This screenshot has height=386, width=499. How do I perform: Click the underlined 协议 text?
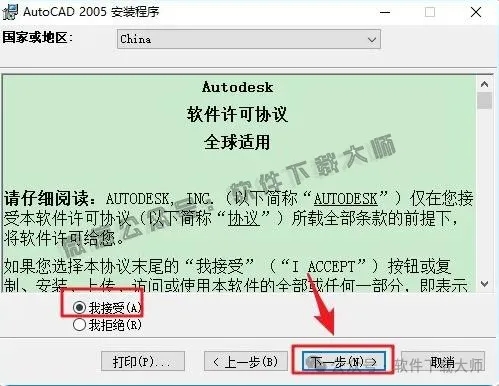[244, 219]
